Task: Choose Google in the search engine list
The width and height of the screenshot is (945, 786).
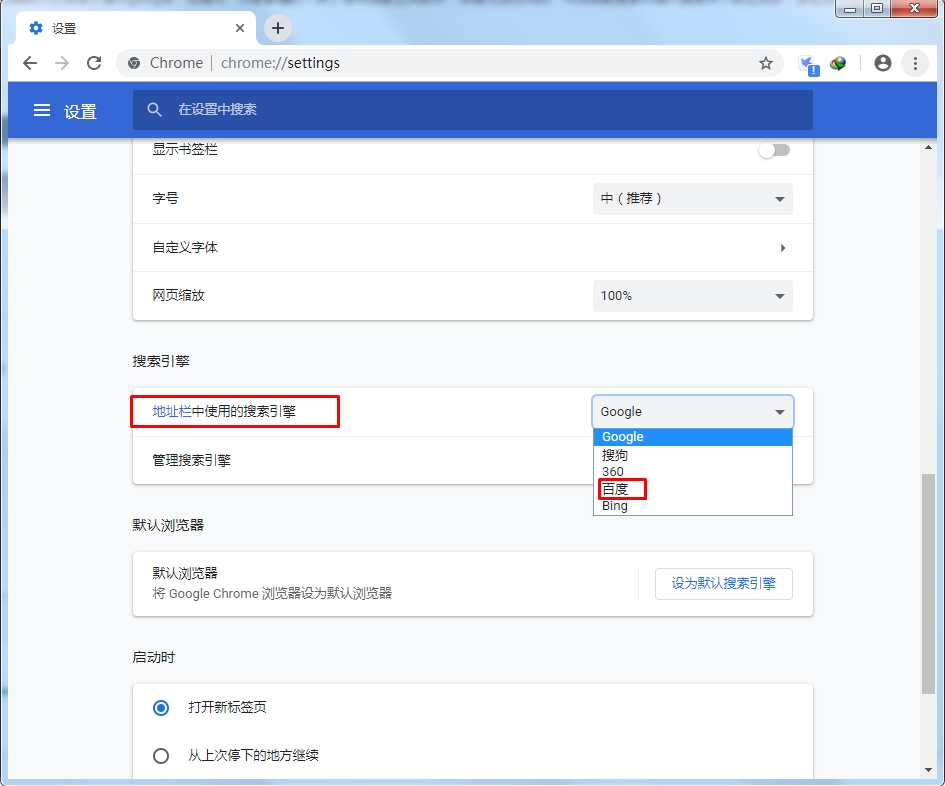Action: tap(692, 437)
